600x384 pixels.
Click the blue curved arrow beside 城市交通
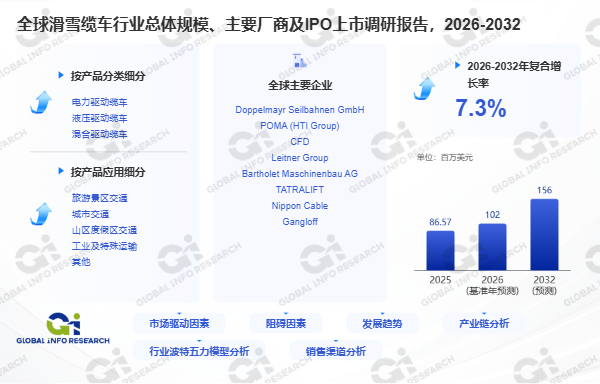(41, 214)
